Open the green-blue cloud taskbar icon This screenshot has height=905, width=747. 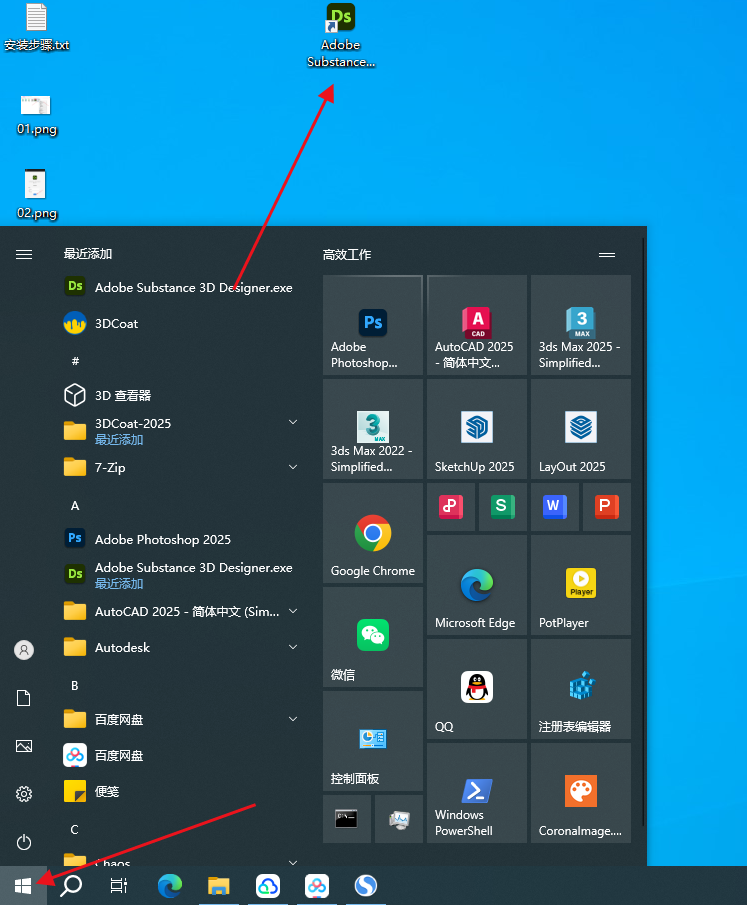(x=268, y=885)
